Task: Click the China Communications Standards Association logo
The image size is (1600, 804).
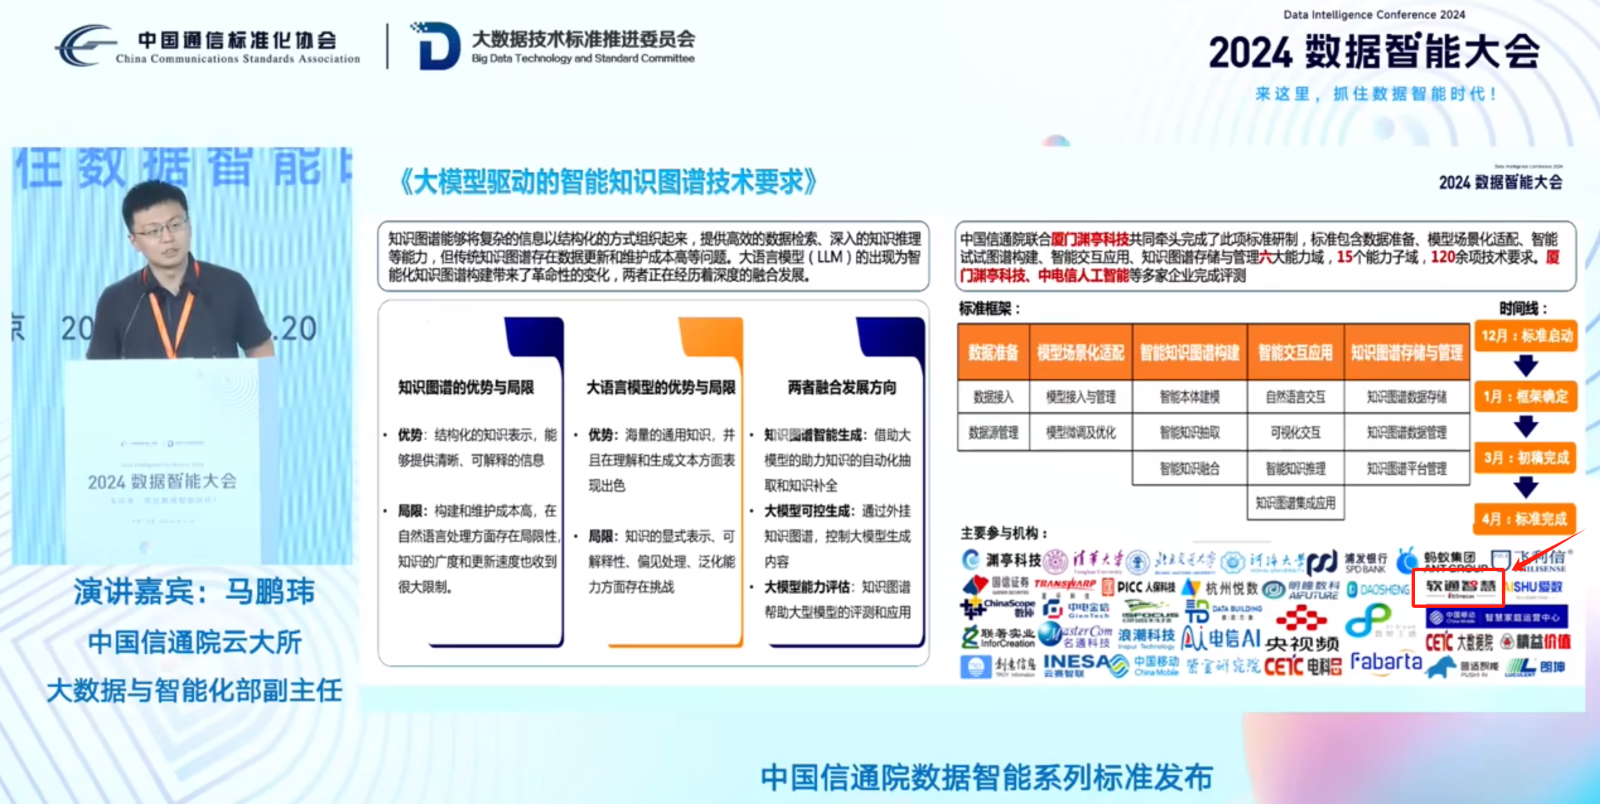Action: 208,46
